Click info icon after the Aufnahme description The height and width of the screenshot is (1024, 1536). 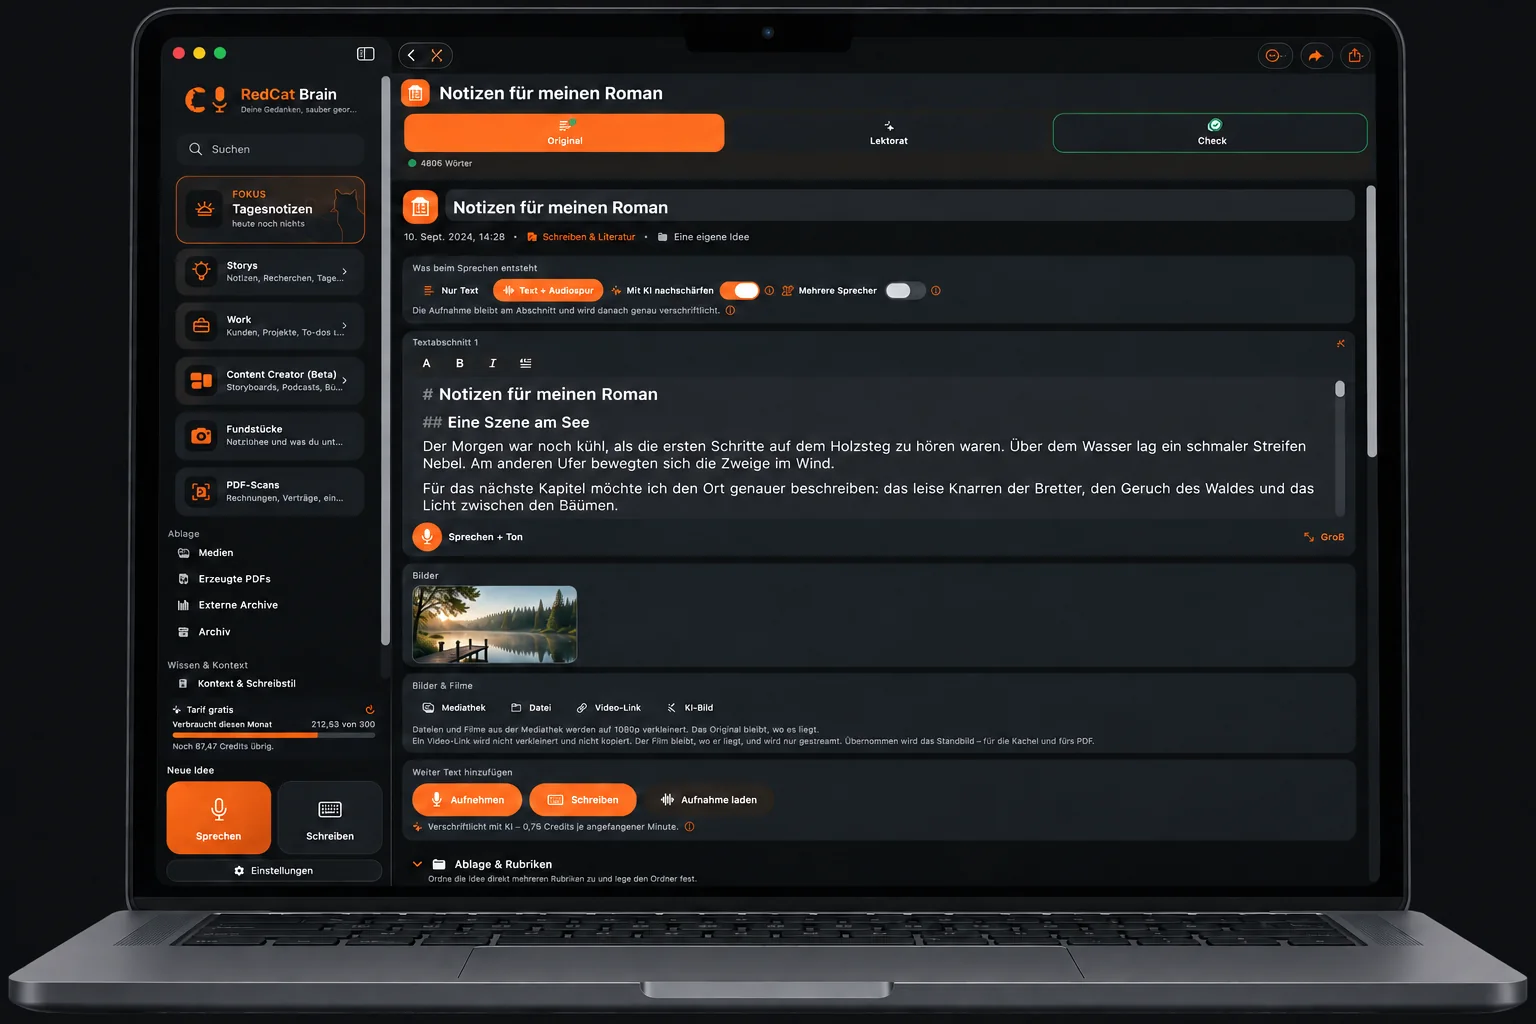click(730, 310)
